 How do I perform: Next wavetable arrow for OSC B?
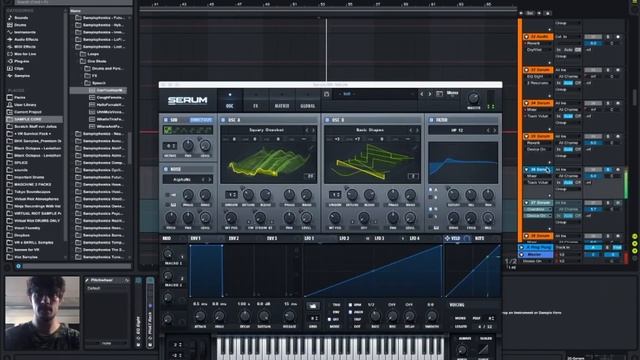coord(417,130)
